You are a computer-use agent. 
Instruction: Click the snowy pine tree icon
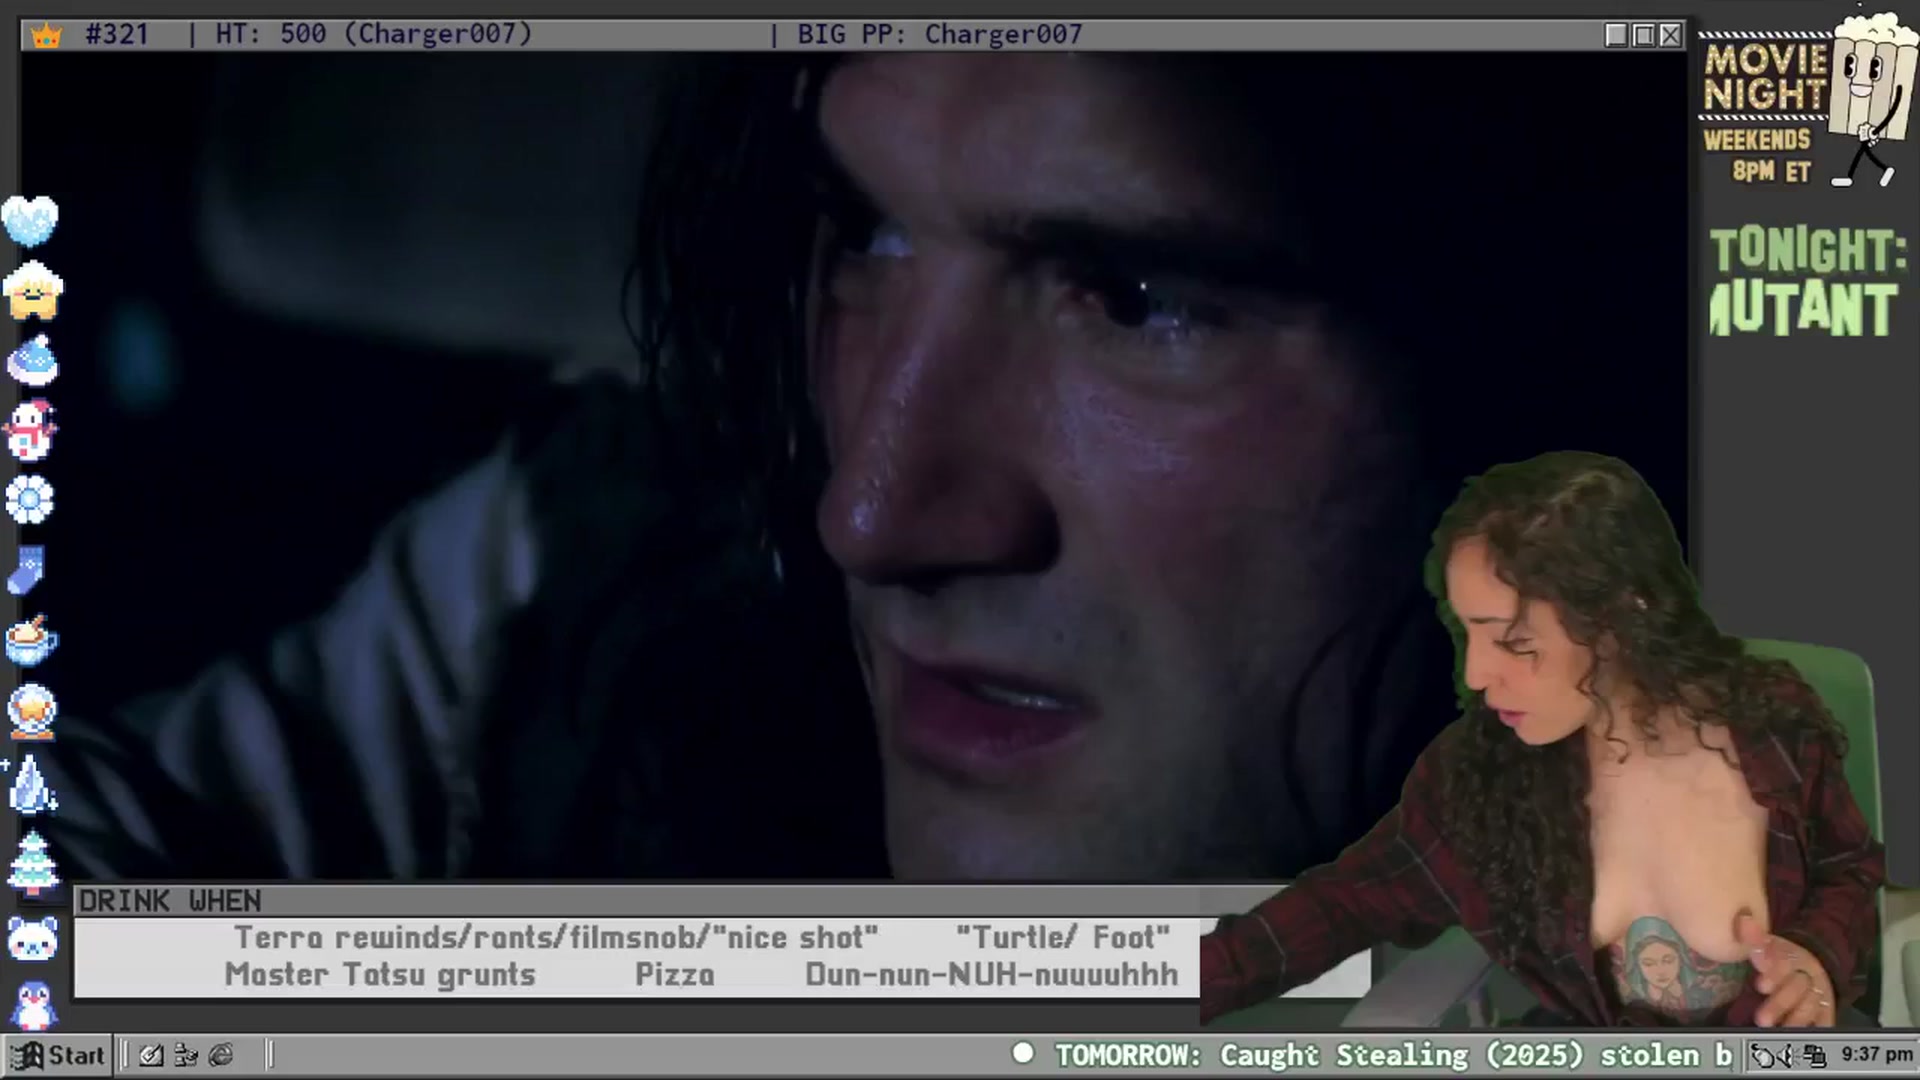tap(33, 863)
